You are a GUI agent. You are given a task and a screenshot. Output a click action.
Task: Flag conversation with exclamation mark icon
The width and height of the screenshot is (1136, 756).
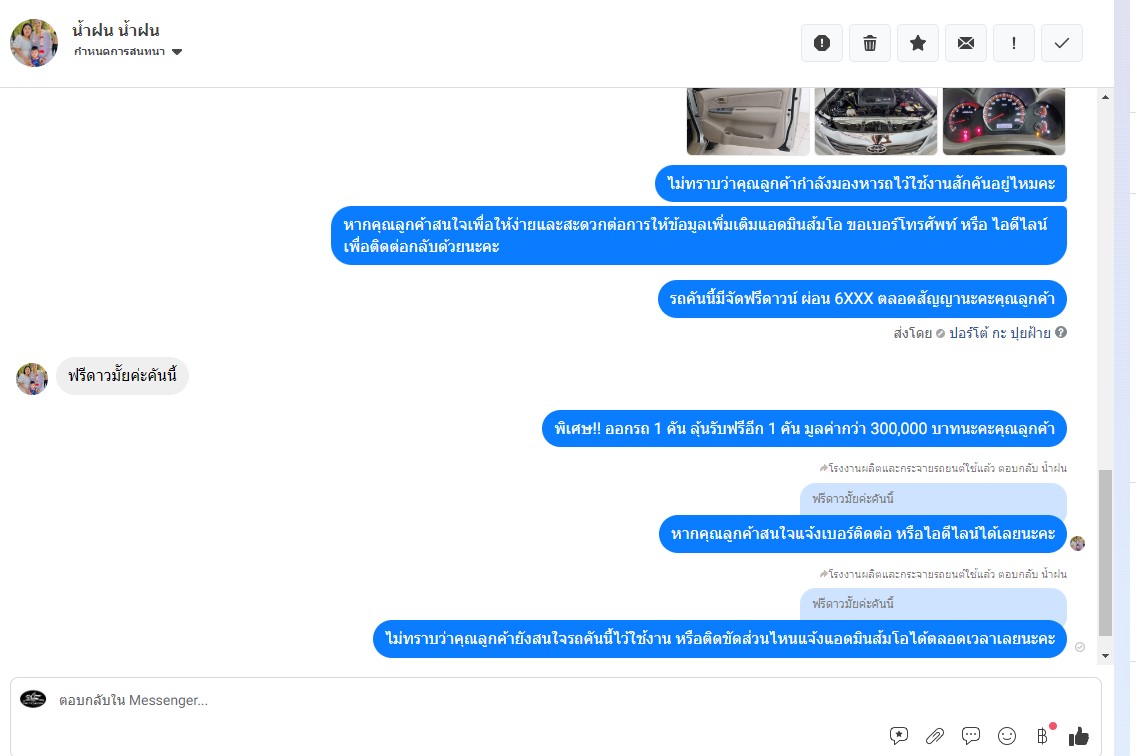pos(1014,43)
